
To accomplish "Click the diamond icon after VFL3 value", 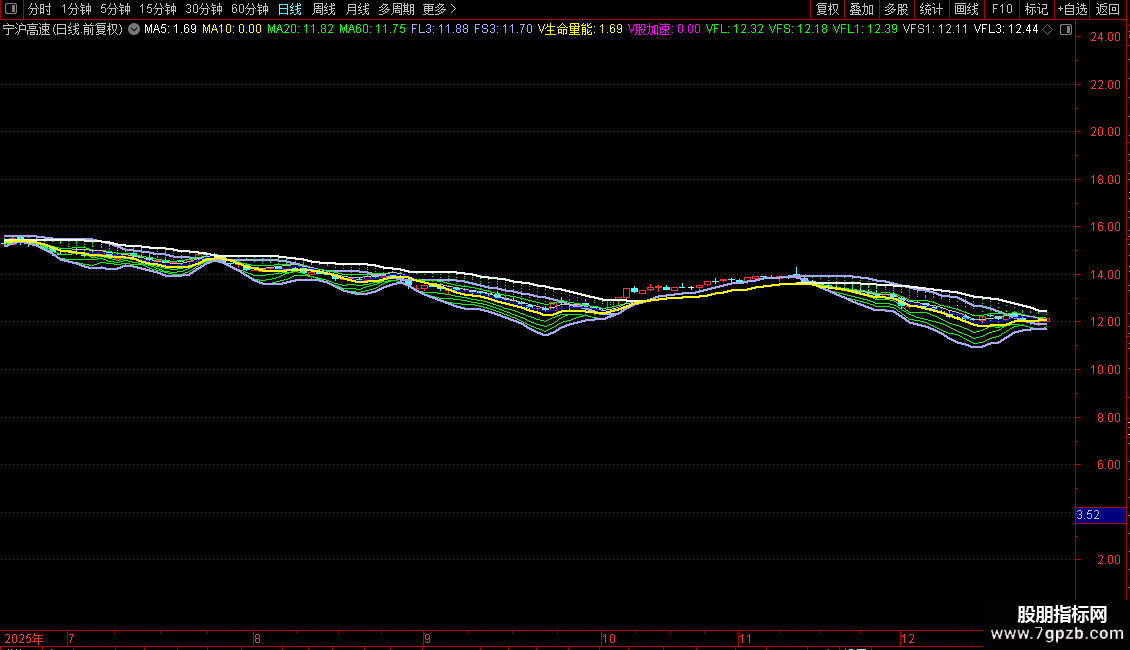I will coord(1047,29).
